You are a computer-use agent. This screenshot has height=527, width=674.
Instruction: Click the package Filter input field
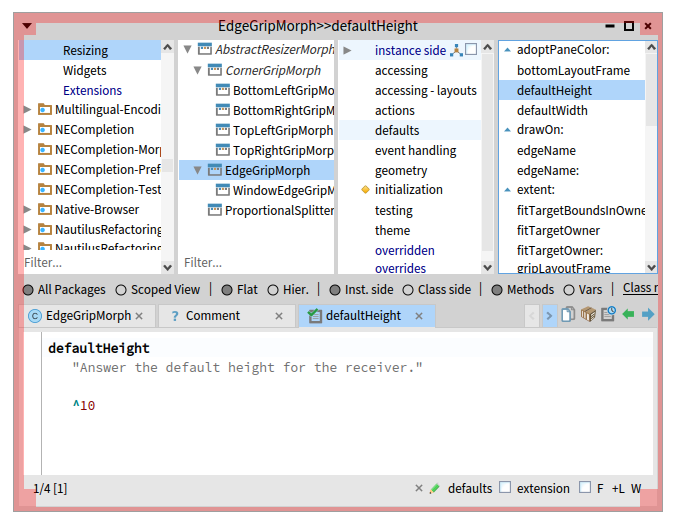[92, 262]
